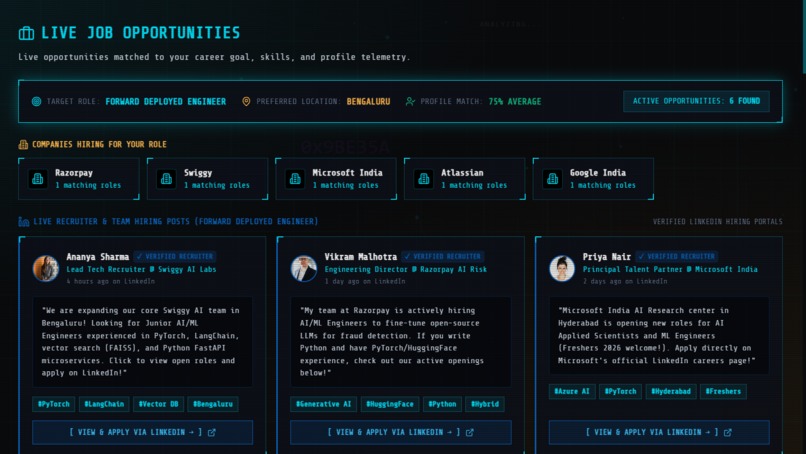Click the external link icon on Ananya's apply button
Image resolution: width=806 pixels, height=454 pixels.
point(212,432)
